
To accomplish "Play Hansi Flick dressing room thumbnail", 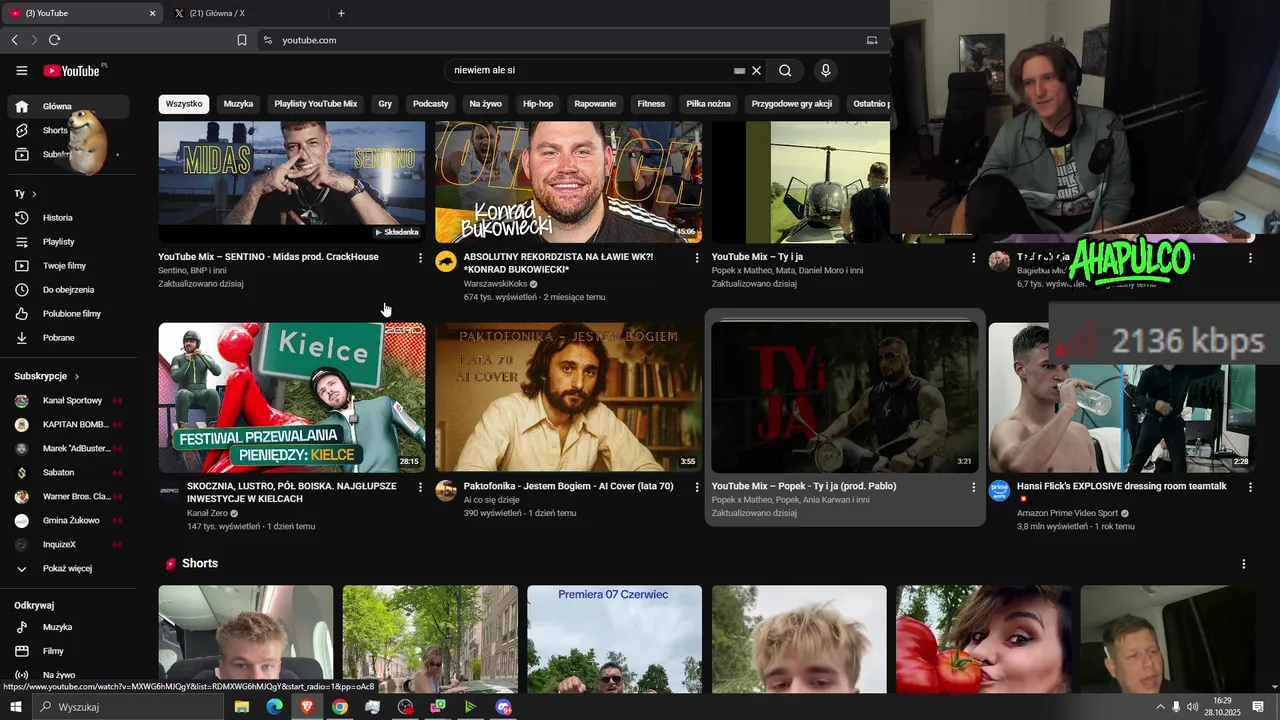I will [x=1122, y=397].
